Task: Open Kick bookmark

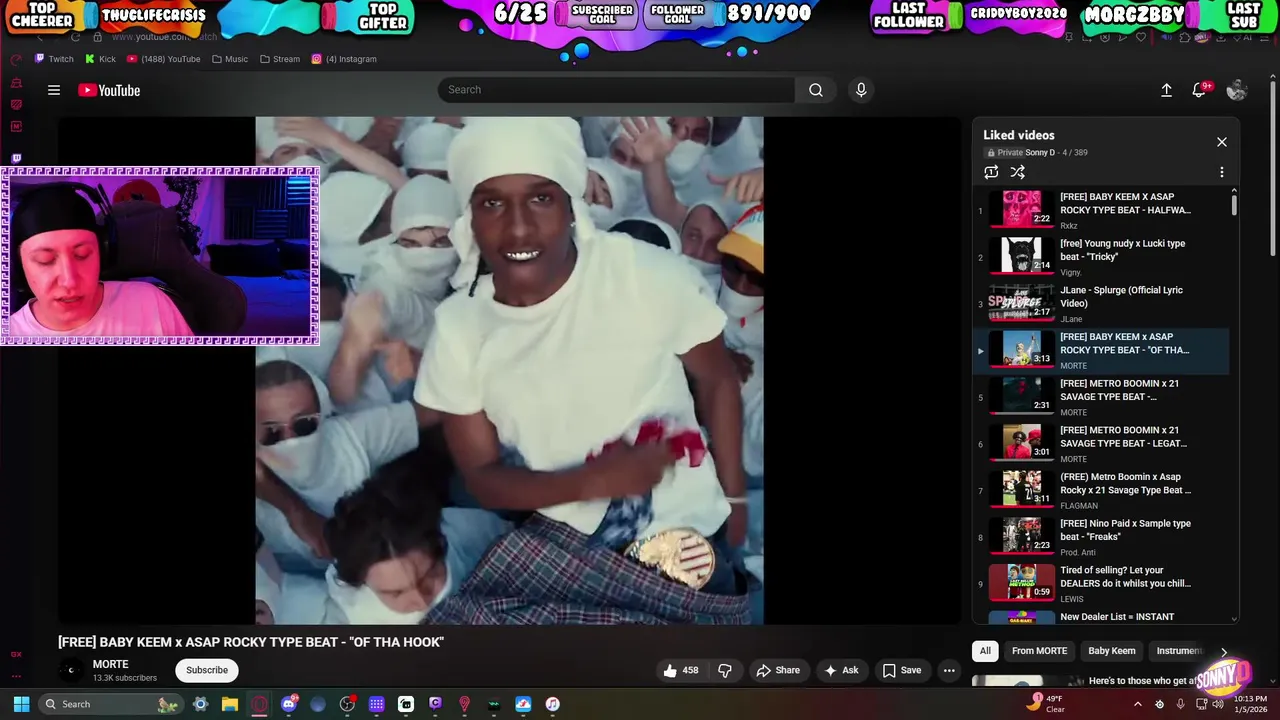Action: pyautogui.click(x=101, y=59)
